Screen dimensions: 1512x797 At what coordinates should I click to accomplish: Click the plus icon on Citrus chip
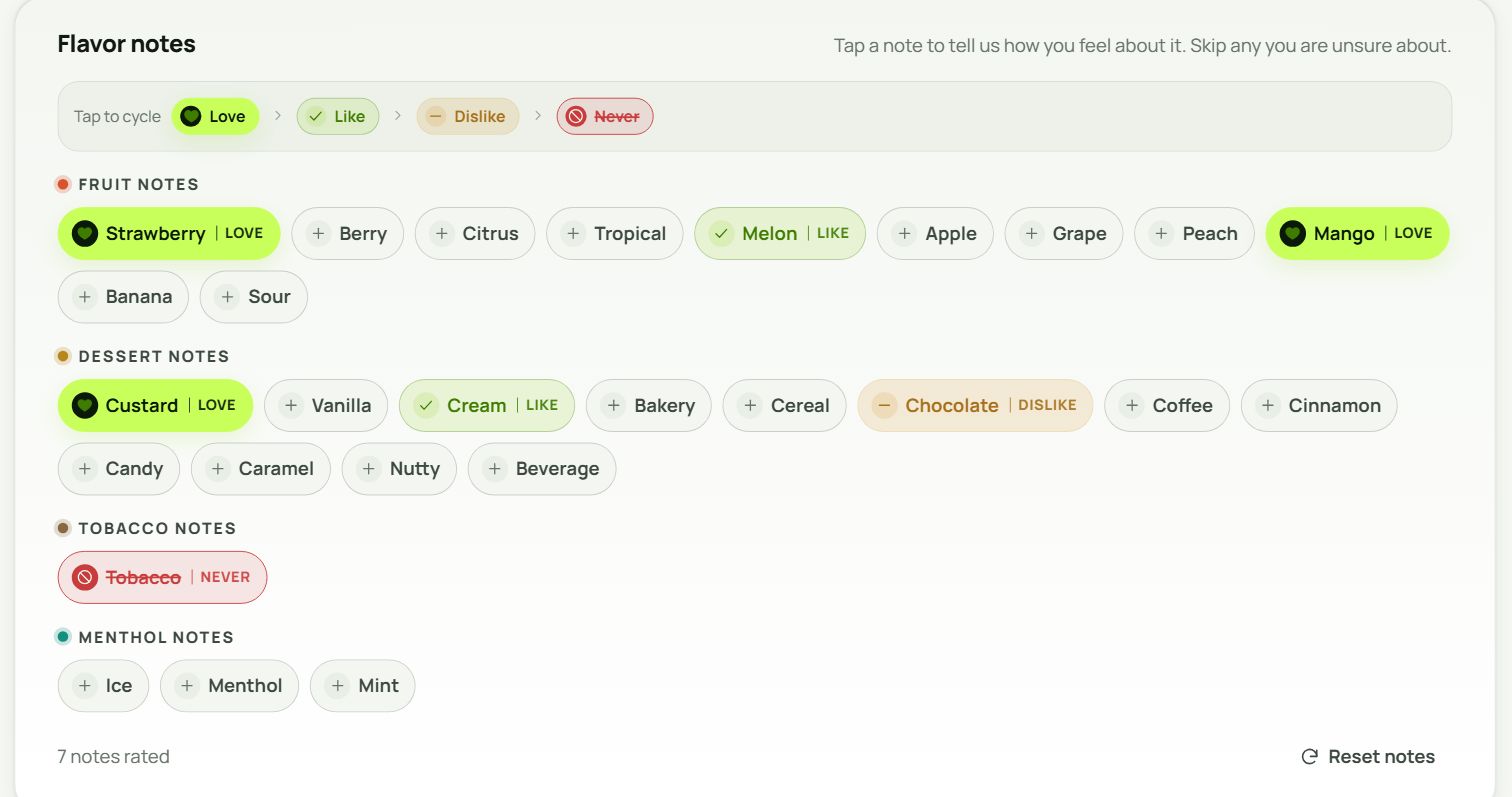click(442, 233)
